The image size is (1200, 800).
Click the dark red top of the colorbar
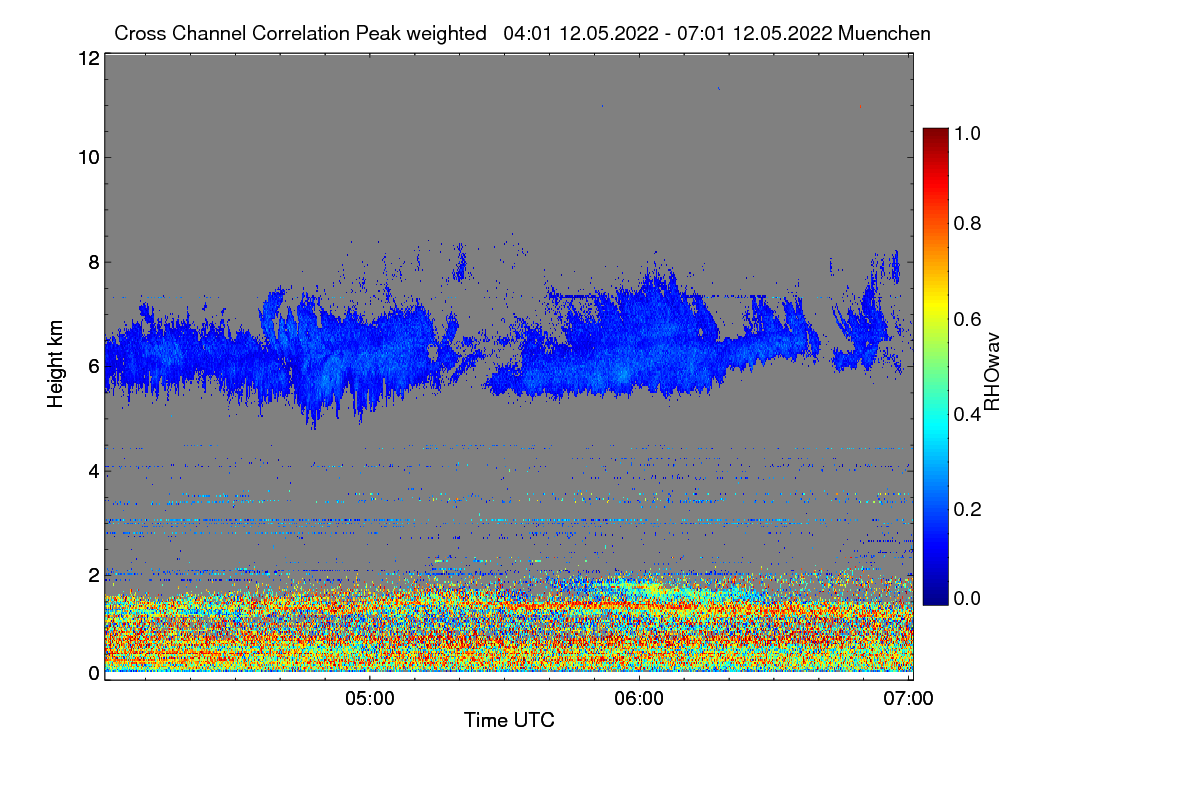pyautogui.click(x=935, y=135)
